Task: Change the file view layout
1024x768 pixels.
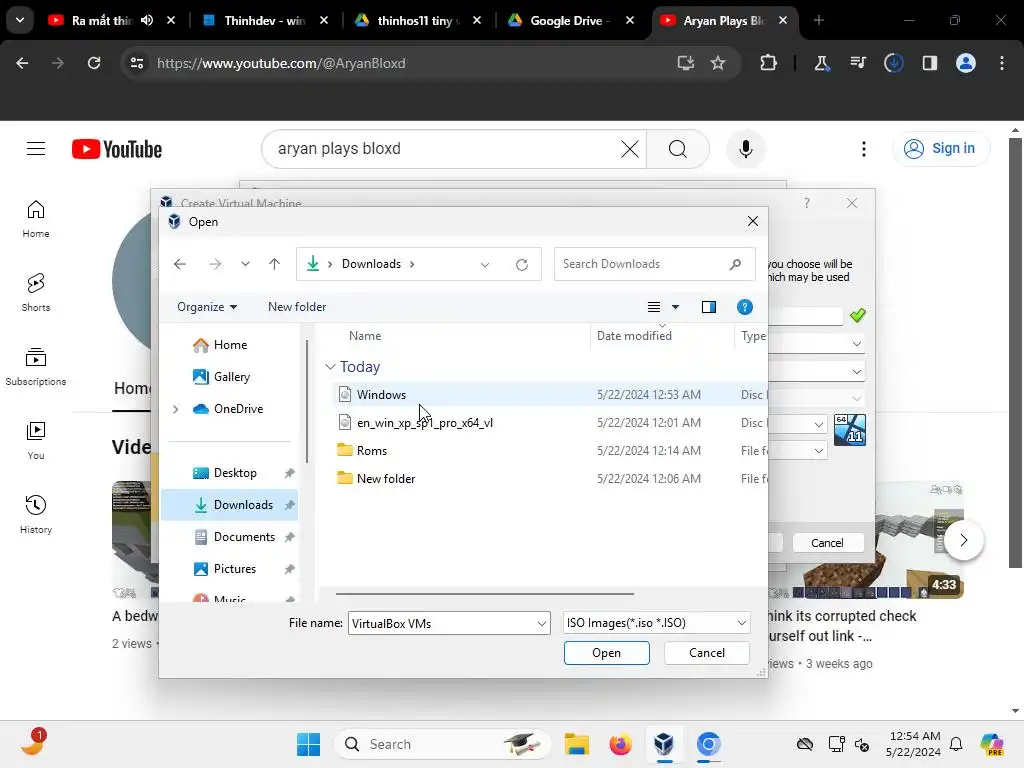Action: 654,307
